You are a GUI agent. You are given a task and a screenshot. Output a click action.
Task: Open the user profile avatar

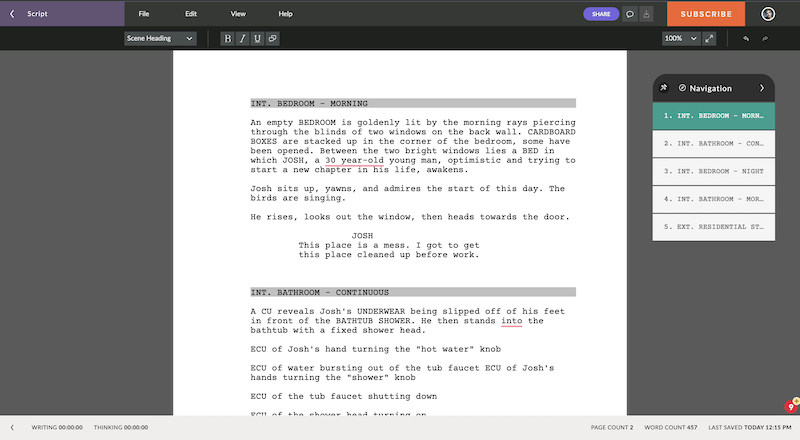click(x=768, y=14)
